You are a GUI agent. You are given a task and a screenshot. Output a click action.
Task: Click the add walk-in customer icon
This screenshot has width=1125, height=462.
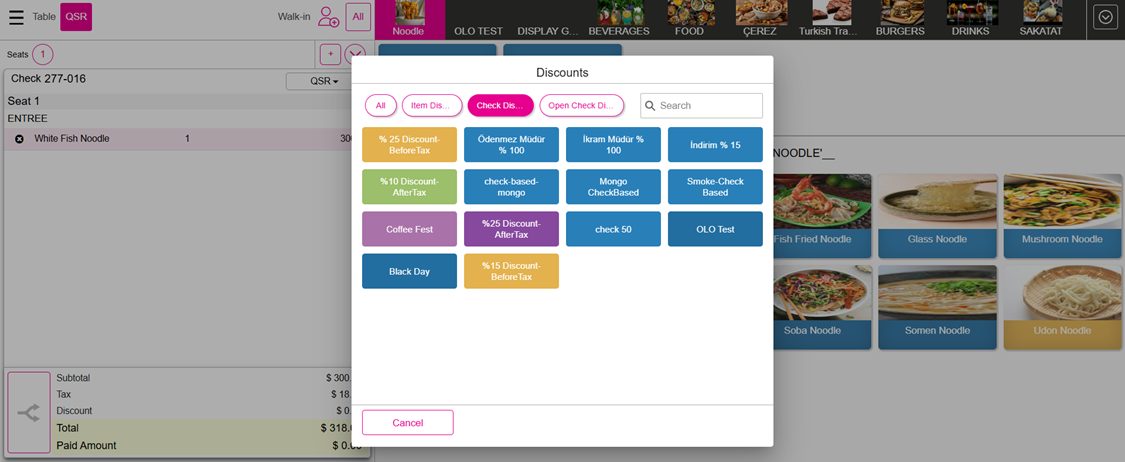pyautogui.click(x=328, y=17)
